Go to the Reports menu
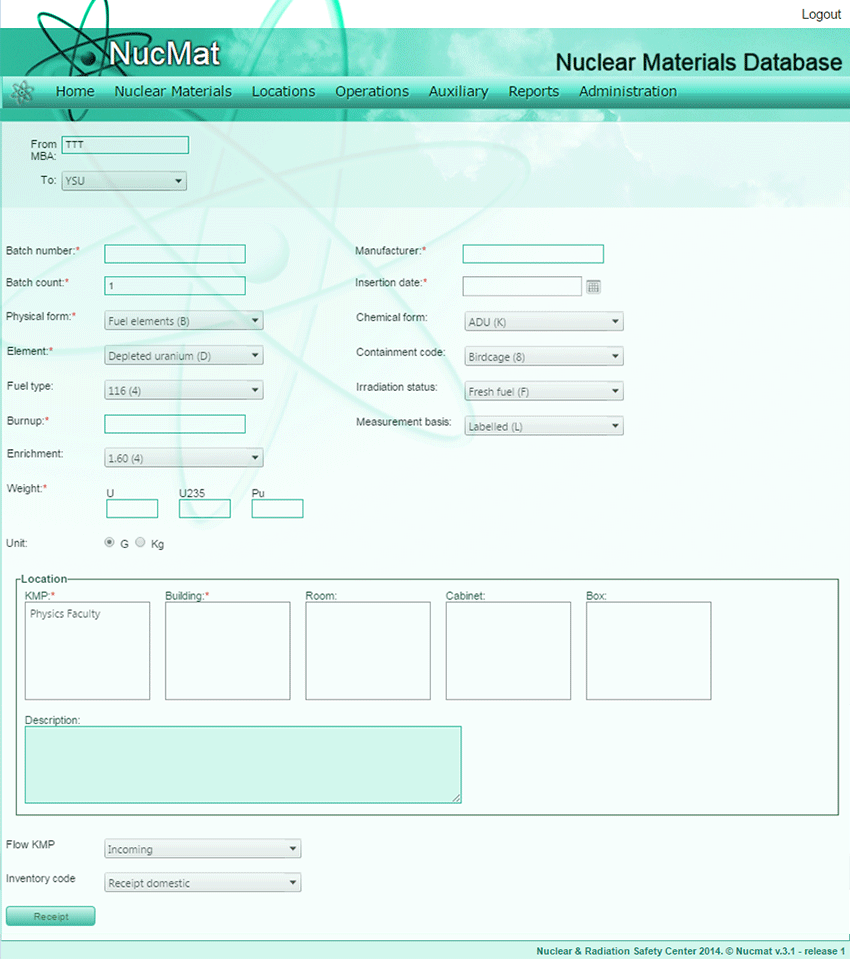Viewport: 850px width, 959px height. click(x=534, y=91)
